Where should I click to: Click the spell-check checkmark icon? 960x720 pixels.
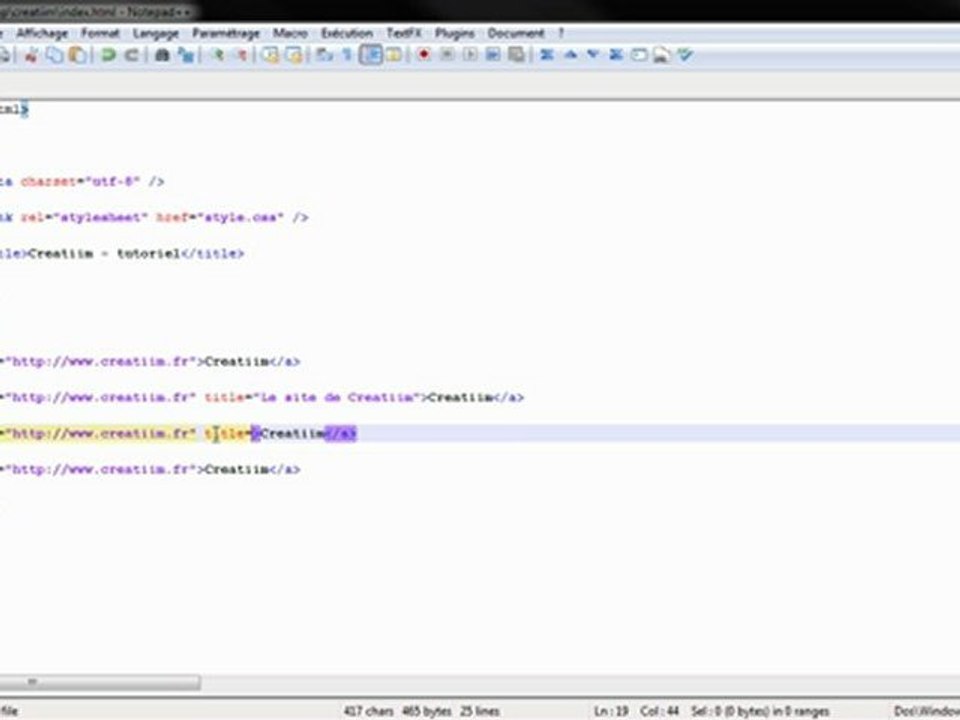pos(685,55)
